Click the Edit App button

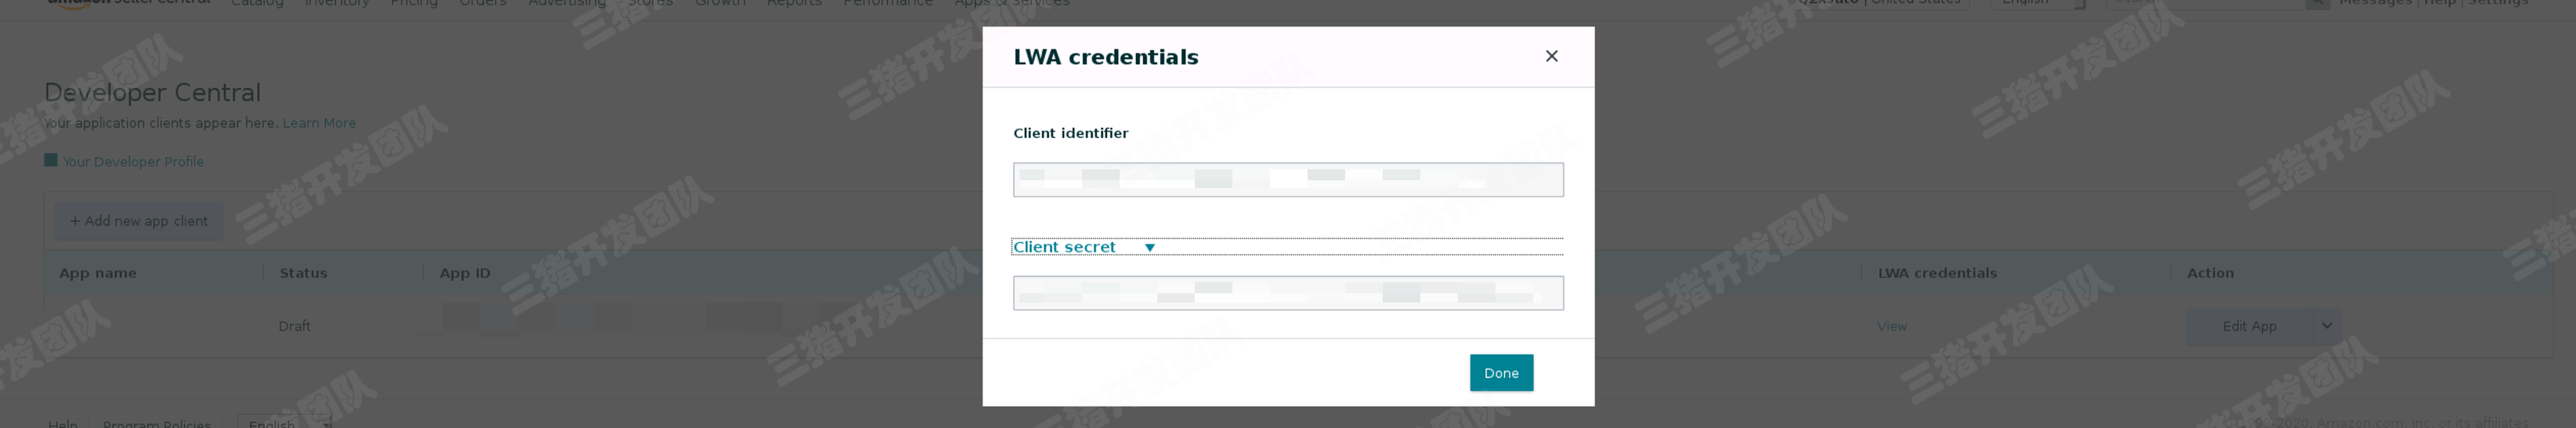2248,326
